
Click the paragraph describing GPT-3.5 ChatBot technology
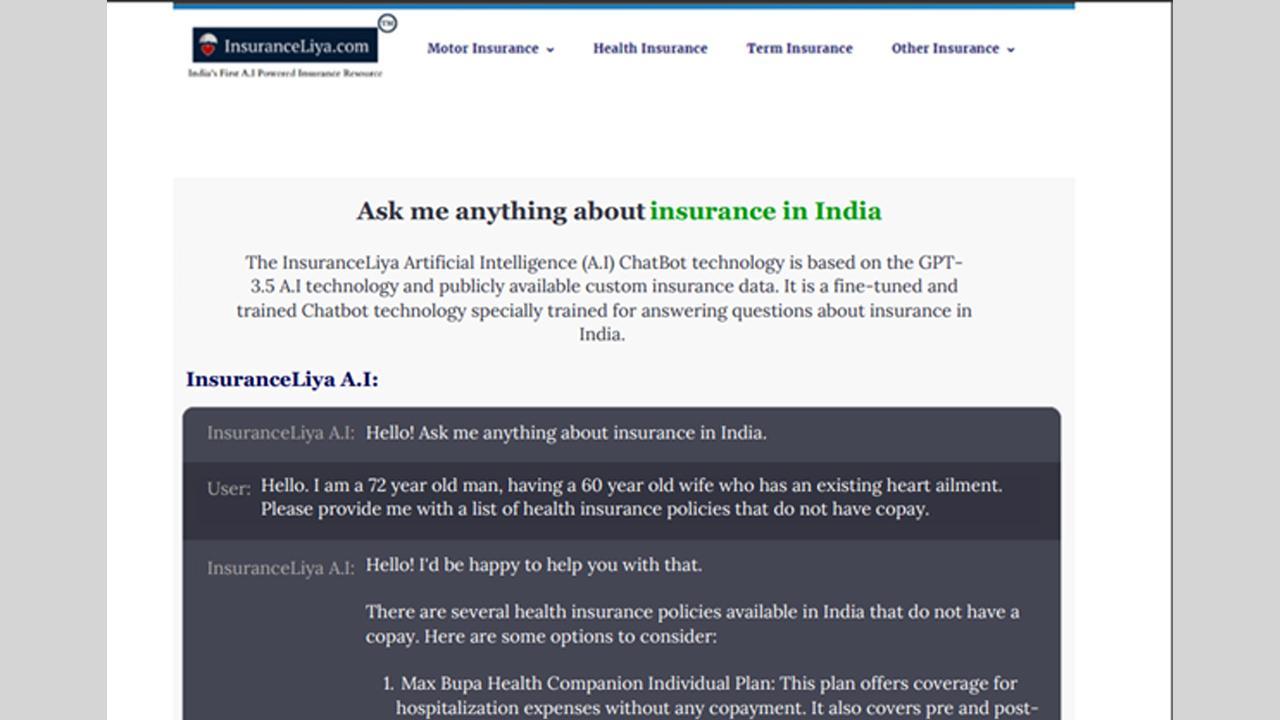pyautogui.click(x=604, y=298)
